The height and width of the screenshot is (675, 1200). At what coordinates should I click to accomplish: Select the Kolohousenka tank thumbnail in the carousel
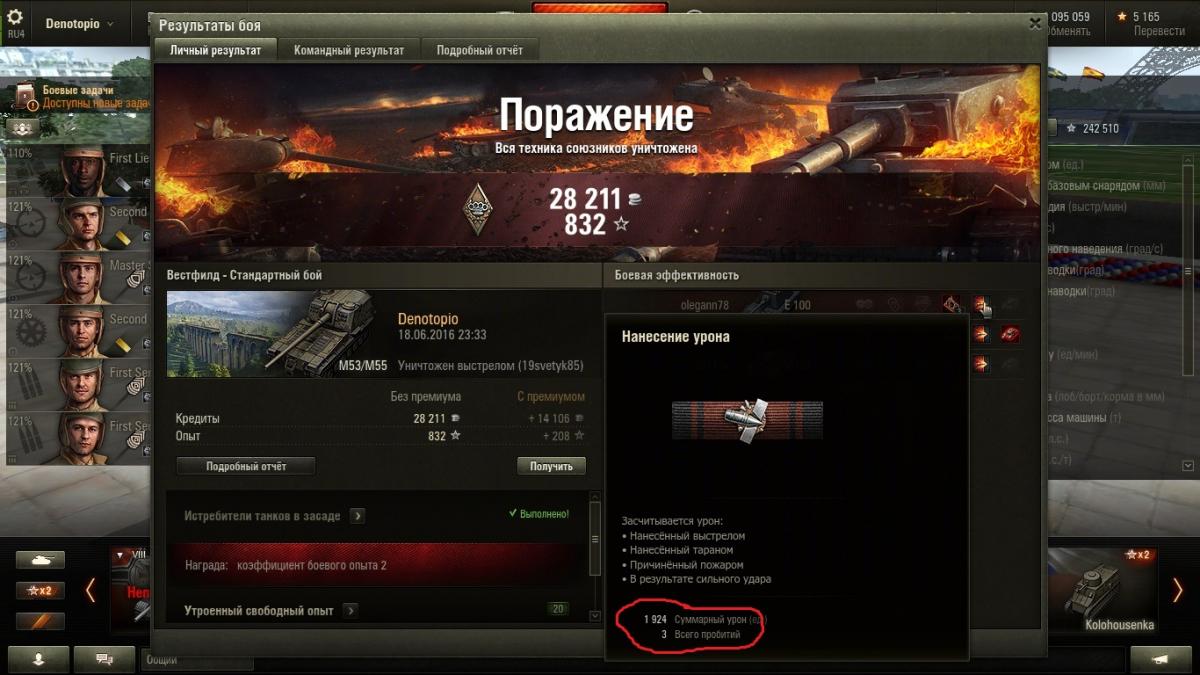click(x=1104, y=590)
